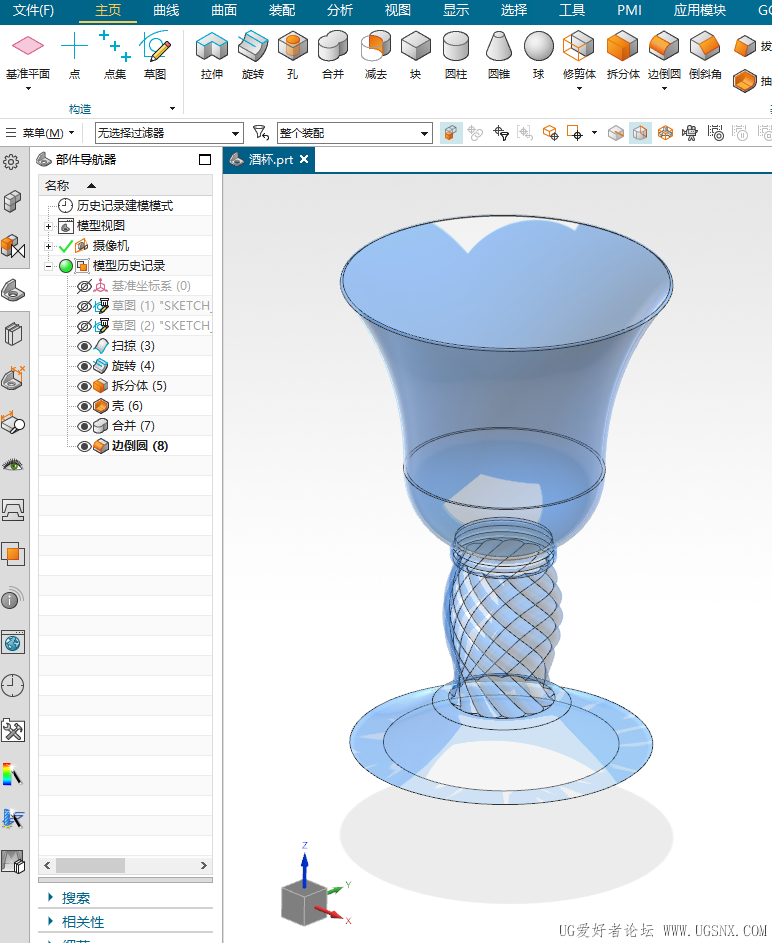772x943 pixels.
Task: Click the navigator horizontal scrollbar
Action: [90, 865]
